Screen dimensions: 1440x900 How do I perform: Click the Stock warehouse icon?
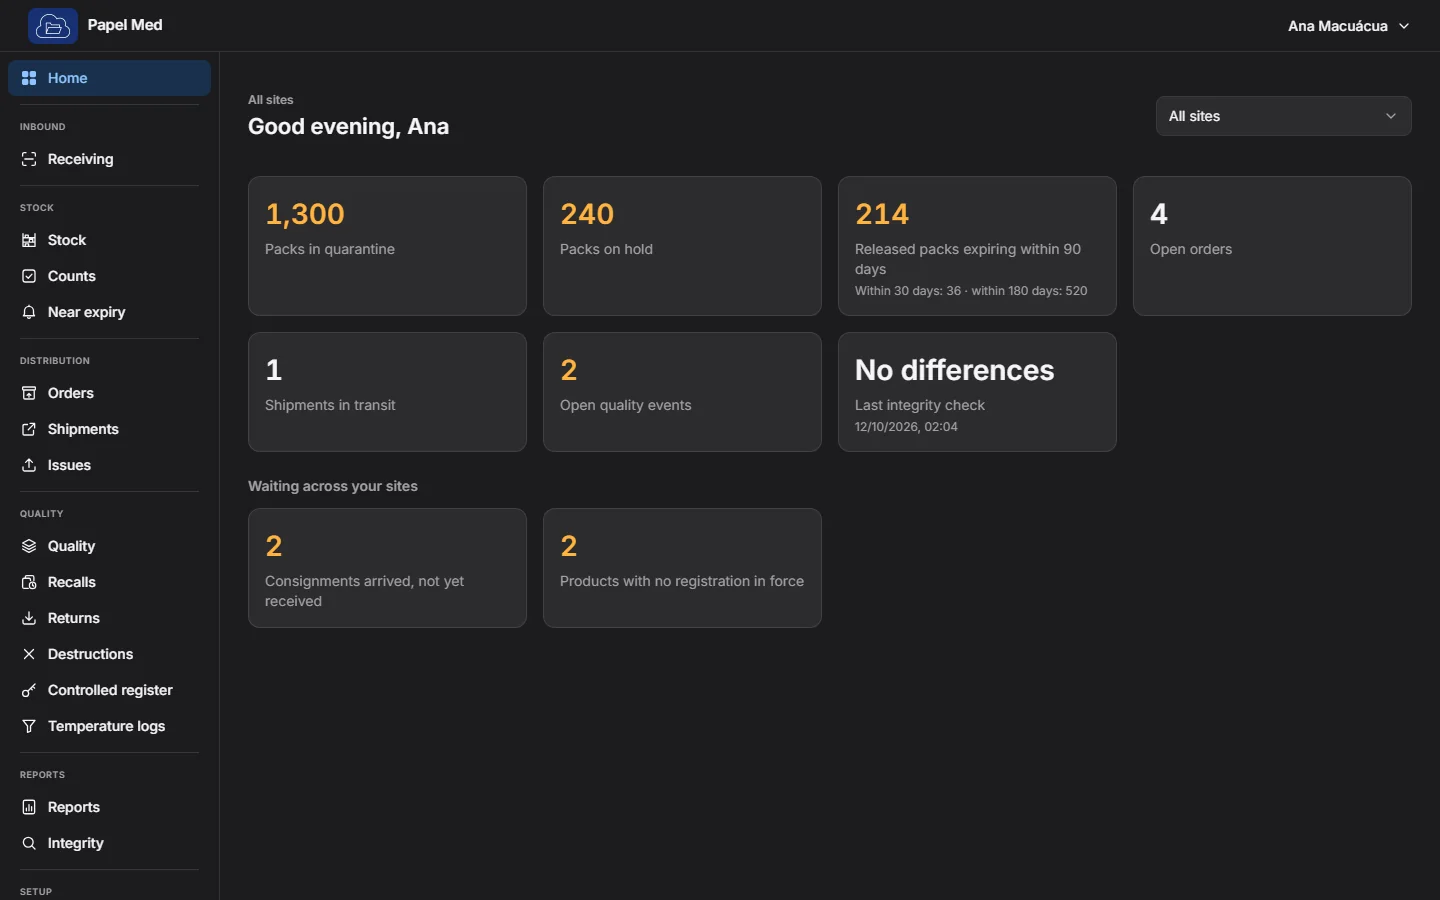(x=29, y=240)
